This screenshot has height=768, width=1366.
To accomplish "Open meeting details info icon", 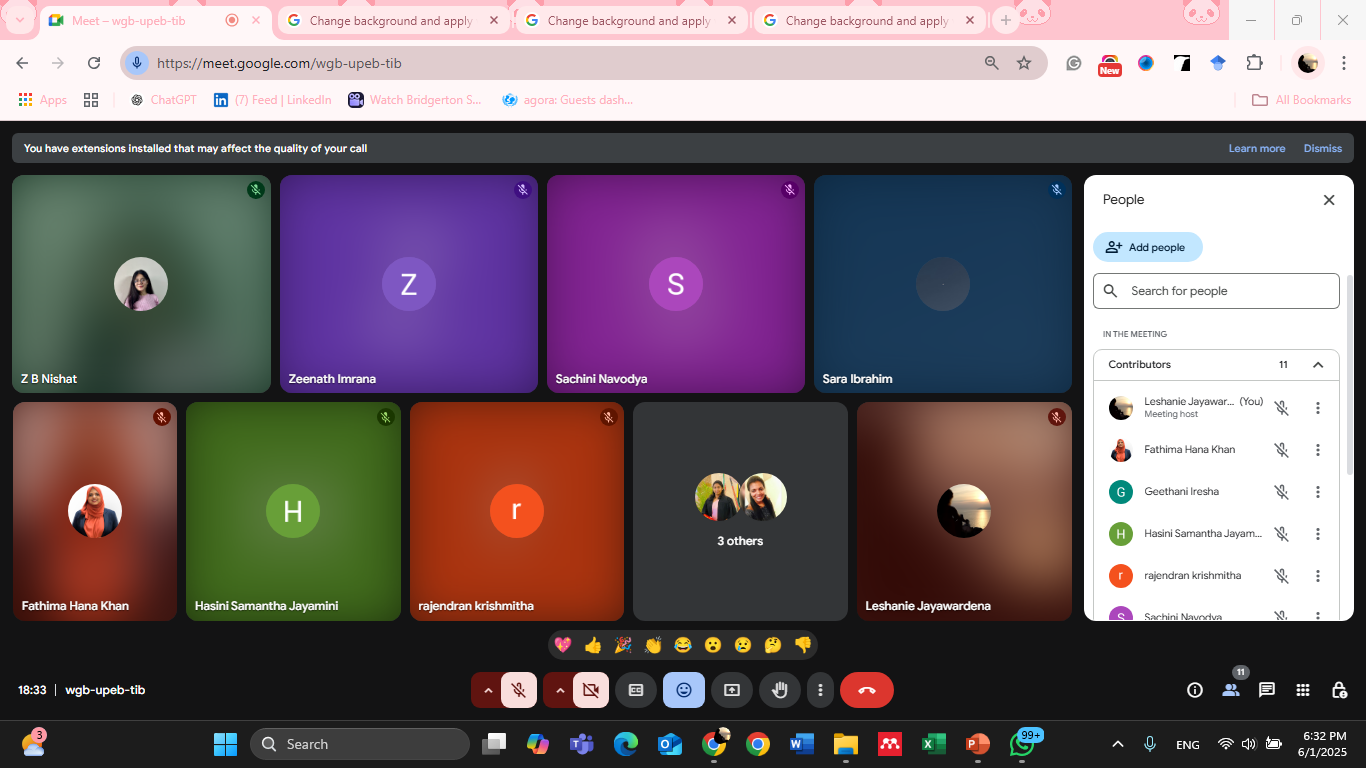I will [x=1194, y=690].
